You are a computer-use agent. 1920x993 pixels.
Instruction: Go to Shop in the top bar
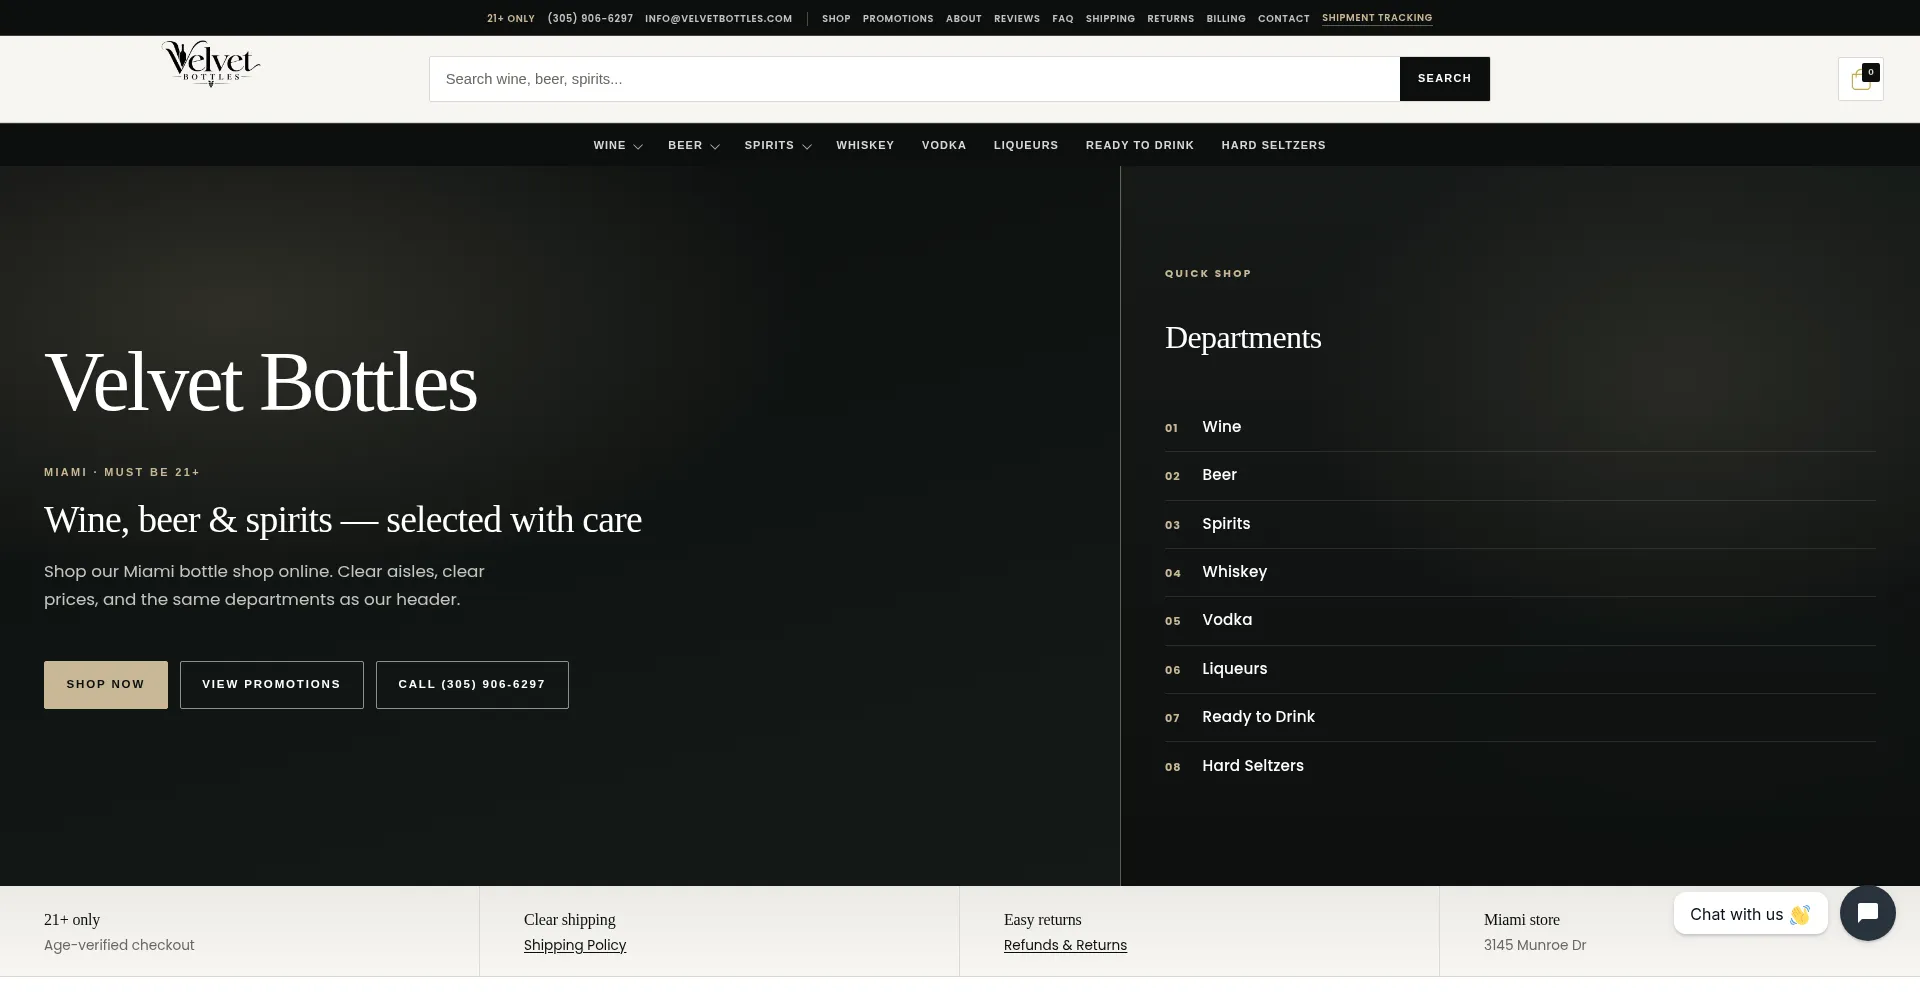click(836, 18)
